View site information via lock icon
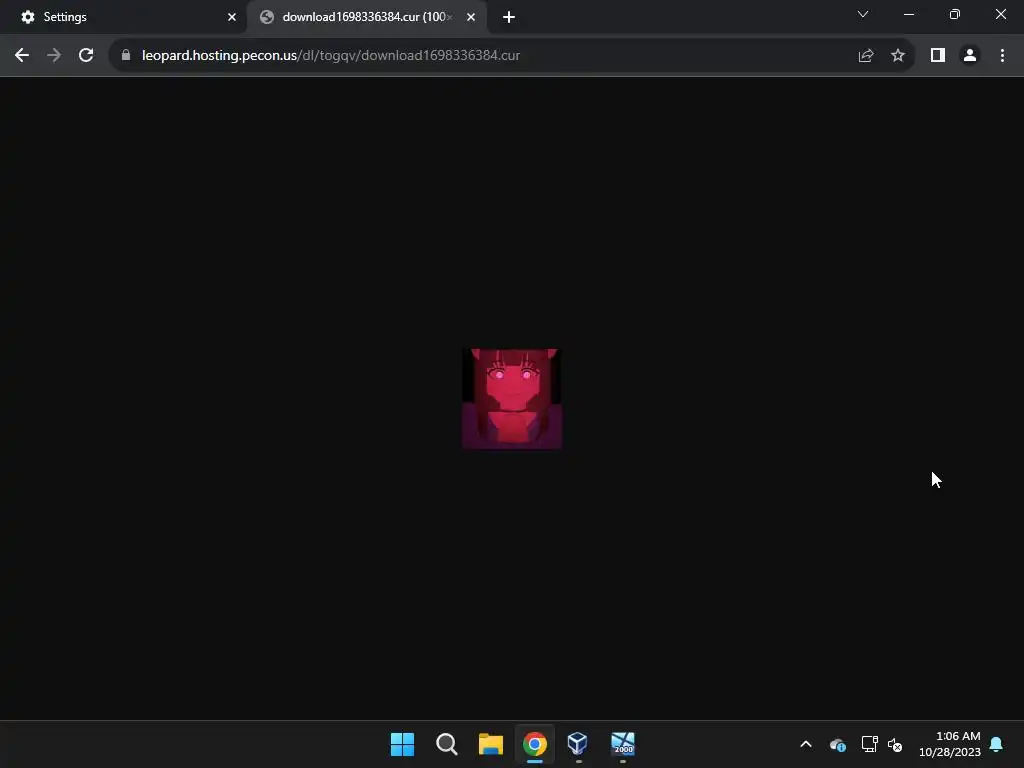This screenshot has height=768, width=1024. 126,56
